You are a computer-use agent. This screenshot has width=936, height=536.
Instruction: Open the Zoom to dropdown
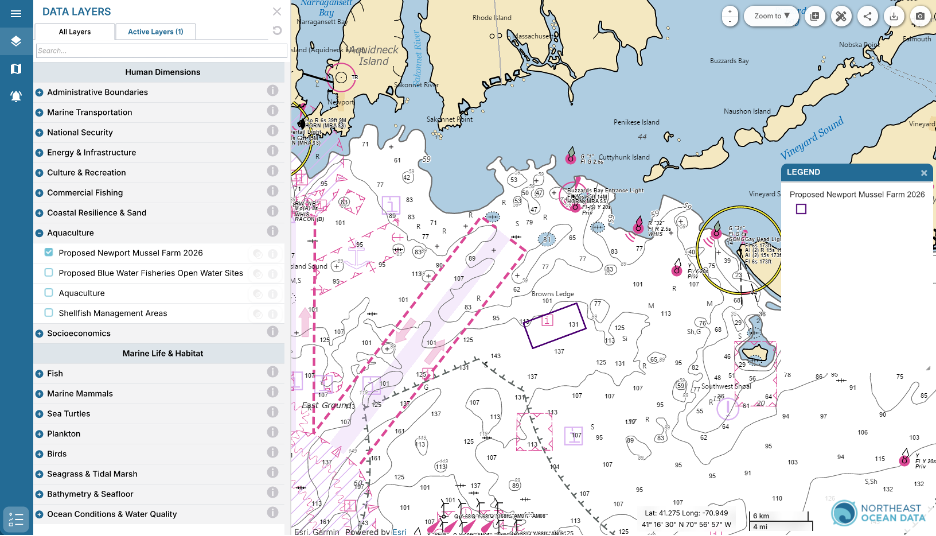pos(771,16)
